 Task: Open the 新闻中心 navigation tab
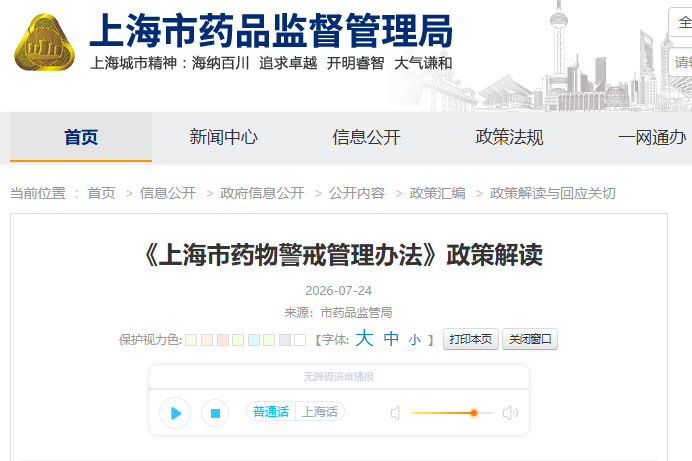223,137
